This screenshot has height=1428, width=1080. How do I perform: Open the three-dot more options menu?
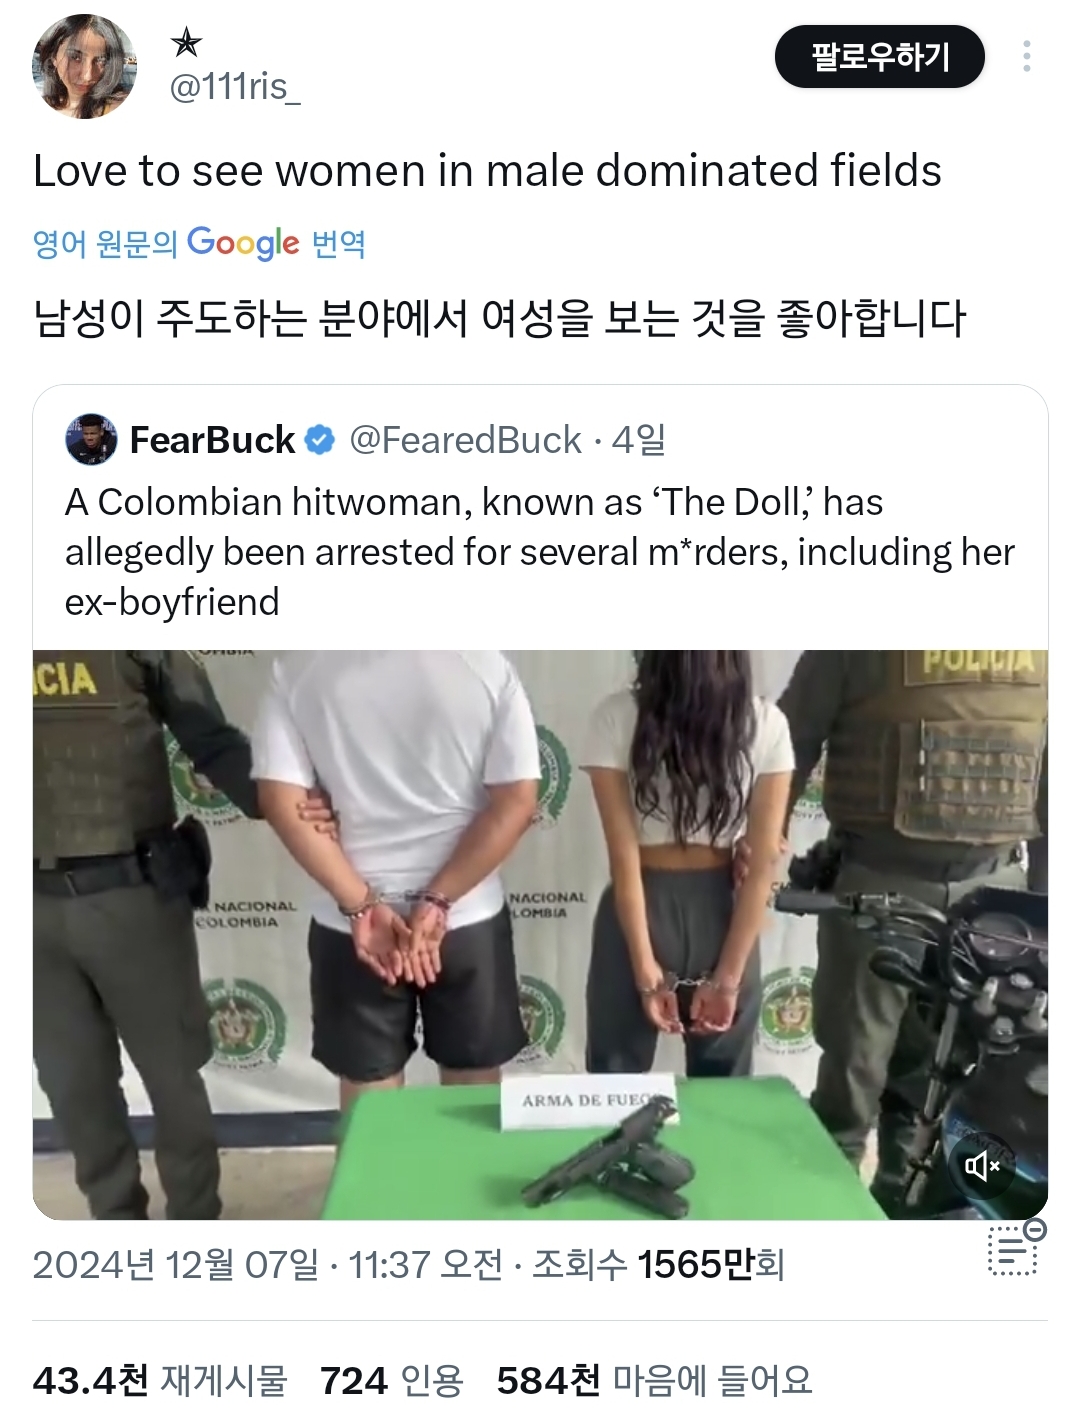pos(1027,56)
